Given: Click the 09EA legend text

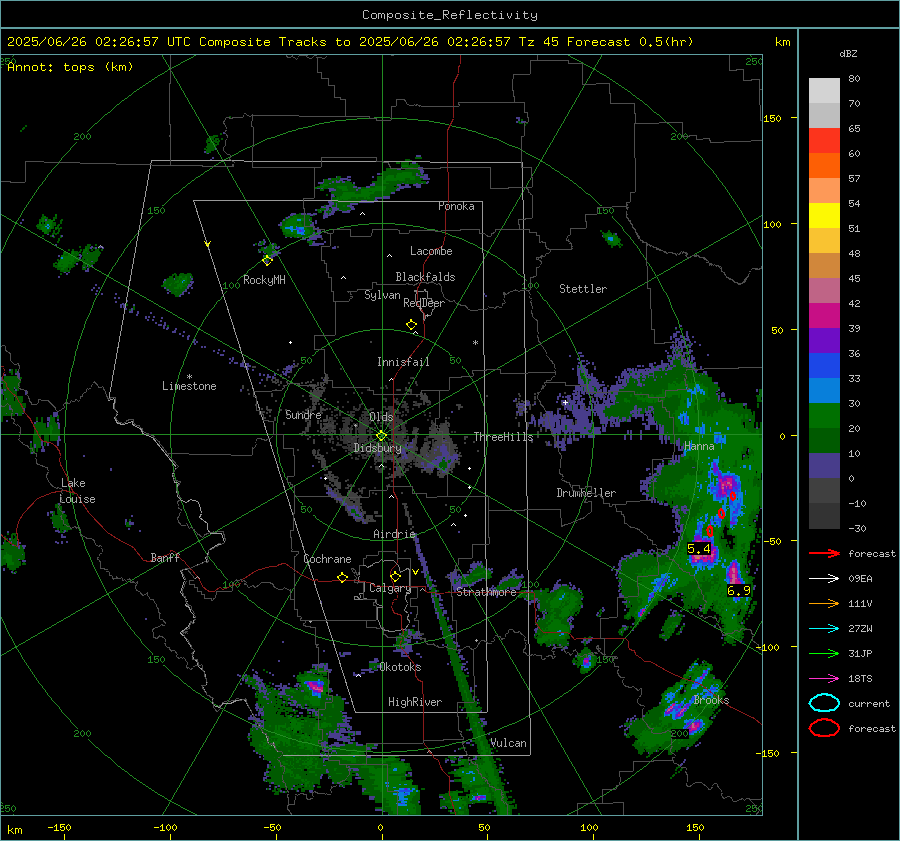Looking at the screenshot, I should pyautogui.click(x=860, y=579).
